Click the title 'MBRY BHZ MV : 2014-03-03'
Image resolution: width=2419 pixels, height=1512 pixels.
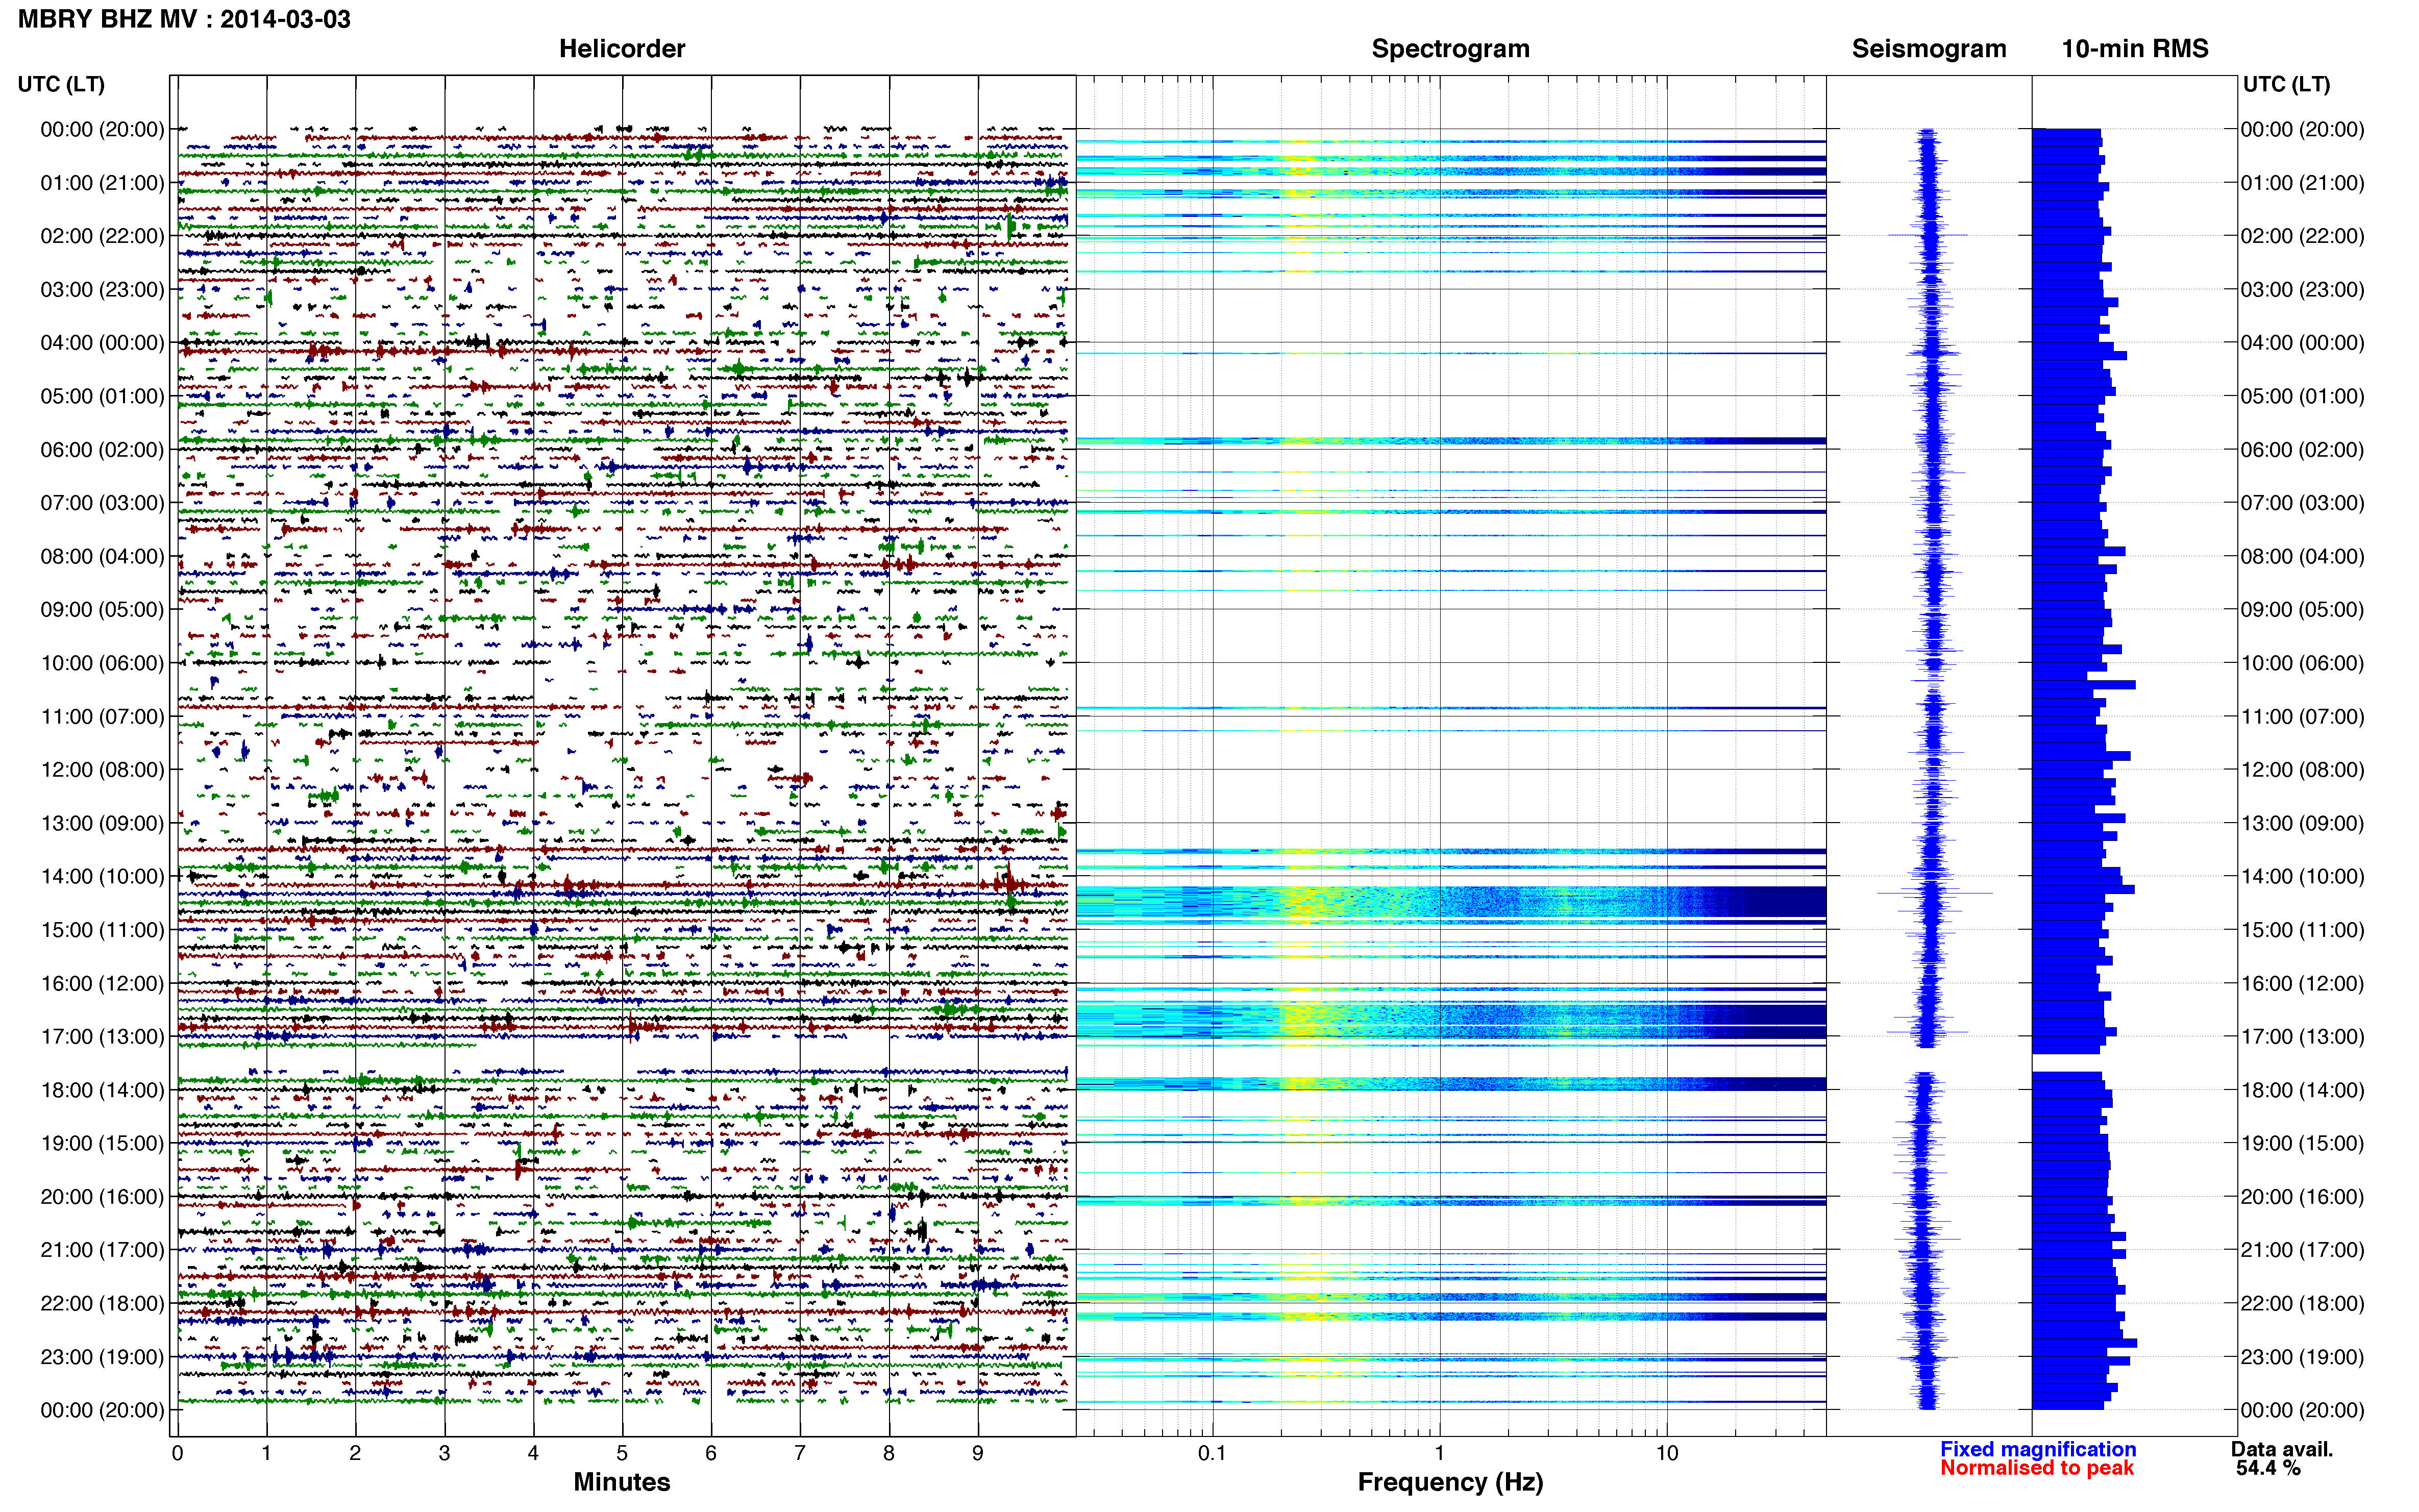[184, 19]
